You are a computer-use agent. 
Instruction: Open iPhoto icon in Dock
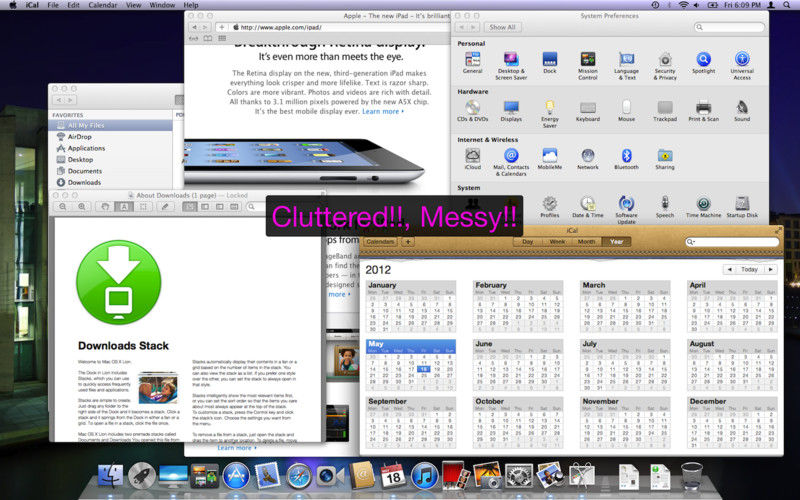tap(487, 476)
